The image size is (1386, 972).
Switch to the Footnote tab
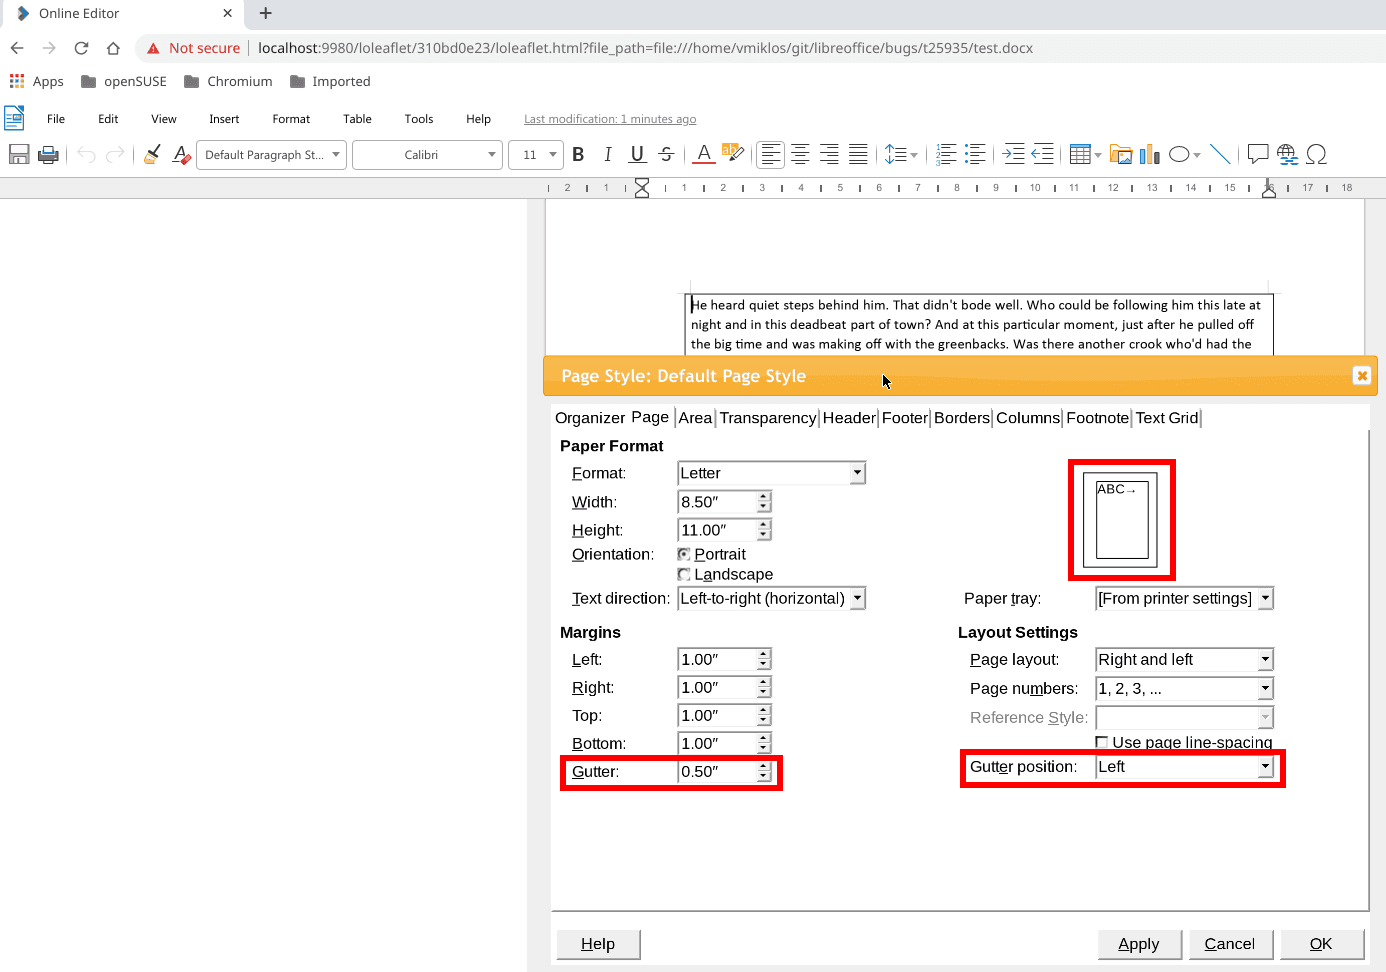tap(1097, 417)
